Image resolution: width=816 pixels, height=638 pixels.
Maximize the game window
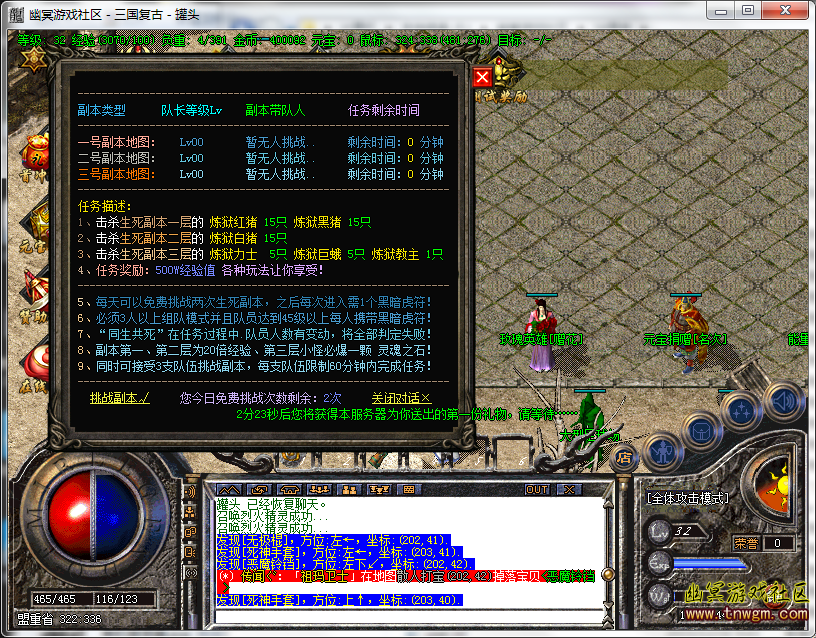coord(748,11)
